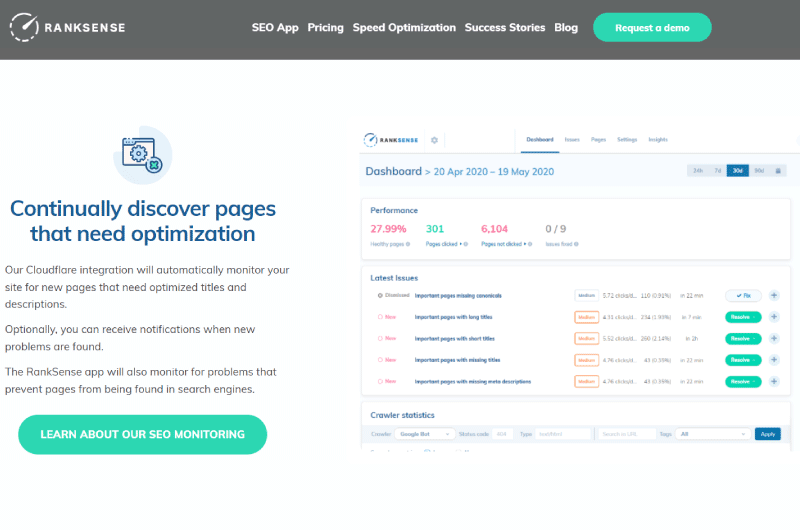The height and width of the screenshot is (530, 800).
Task: Expand the Pages not clicked arrow
Action: pyautogui.click(x=525, y=244)
